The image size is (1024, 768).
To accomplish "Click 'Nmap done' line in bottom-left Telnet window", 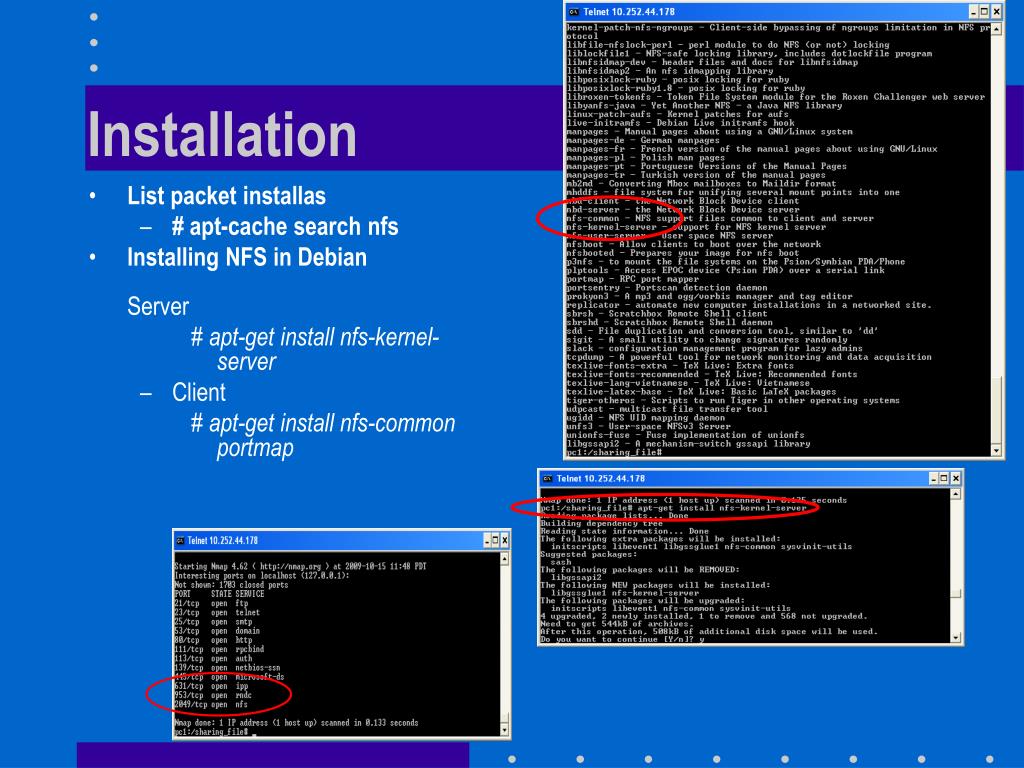I will click(296, 723).
